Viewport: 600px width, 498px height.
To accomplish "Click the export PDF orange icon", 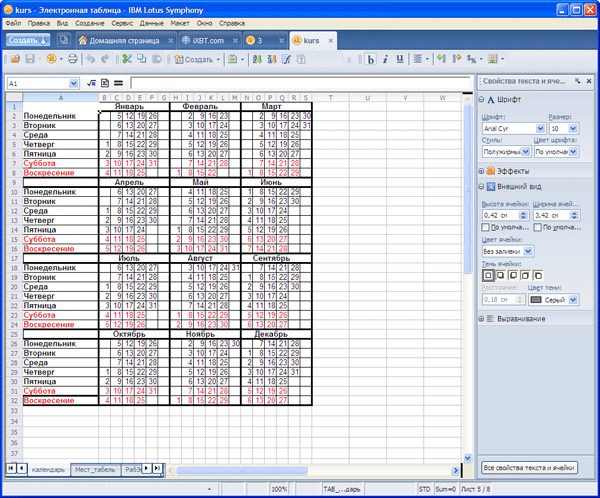I will click(52, 59).
